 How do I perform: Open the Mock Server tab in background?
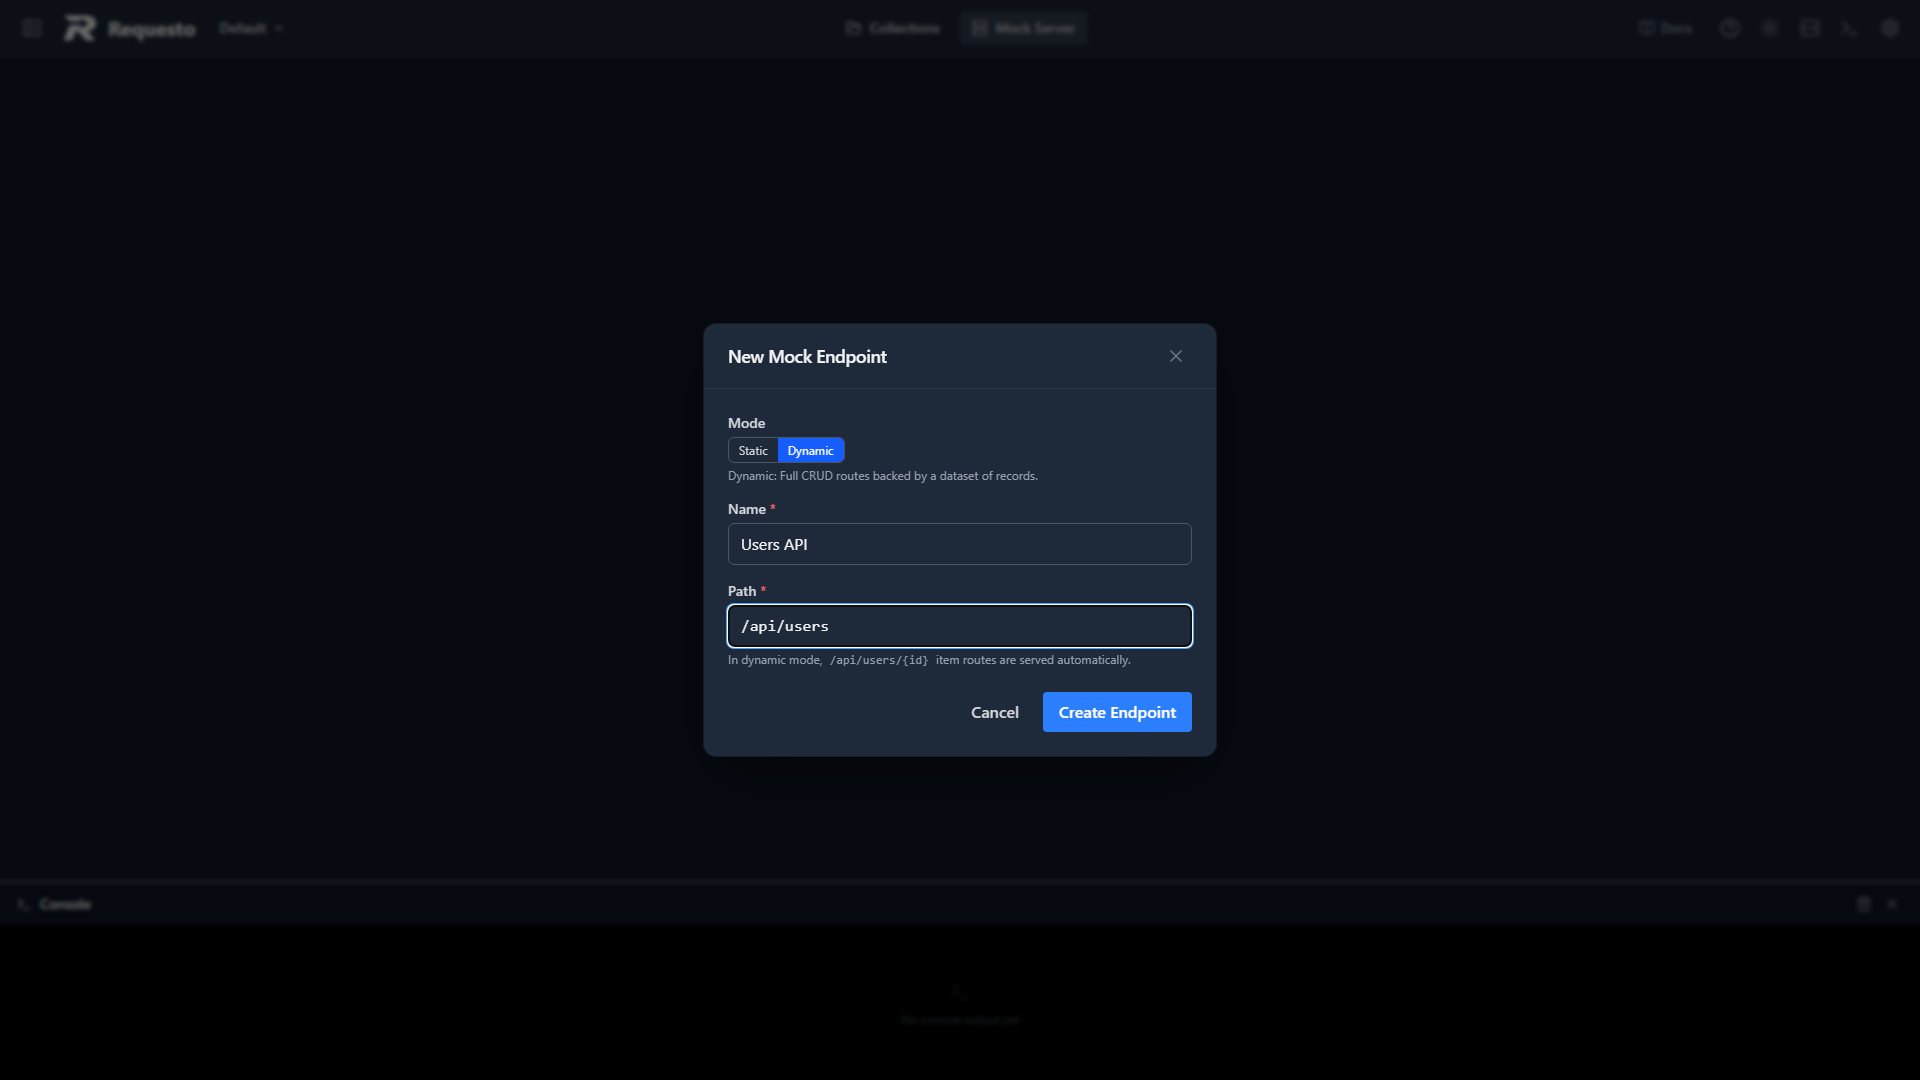(x=1023, y=28)
